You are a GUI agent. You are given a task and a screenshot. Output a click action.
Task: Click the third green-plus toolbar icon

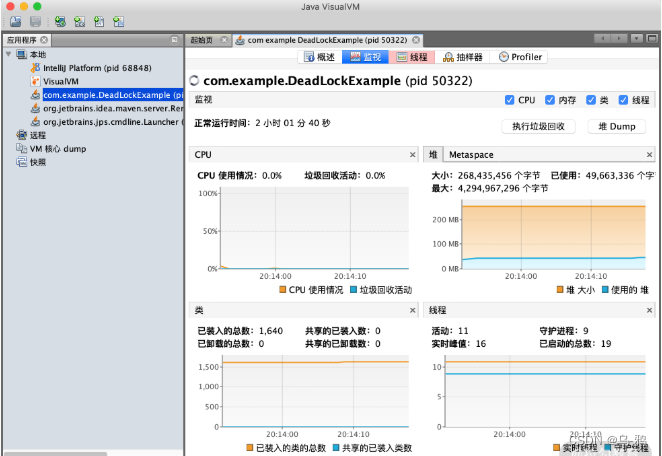point(99,22)
